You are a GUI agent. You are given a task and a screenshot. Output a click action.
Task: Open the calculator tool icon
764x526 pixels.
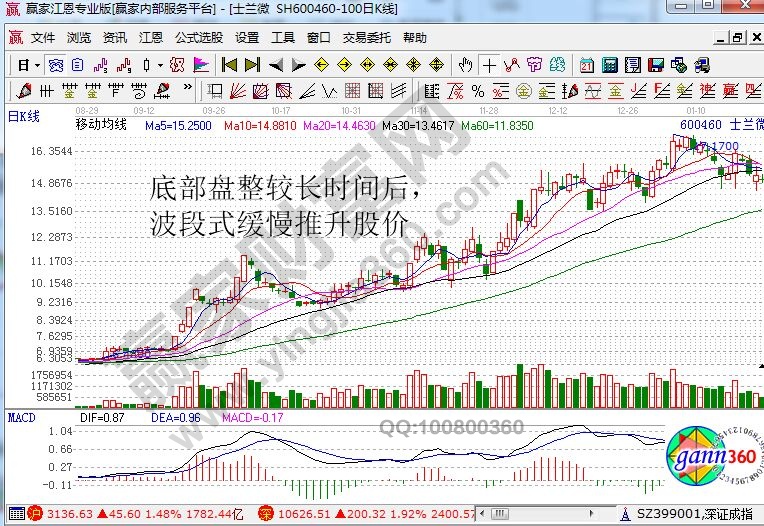point(609,65)
